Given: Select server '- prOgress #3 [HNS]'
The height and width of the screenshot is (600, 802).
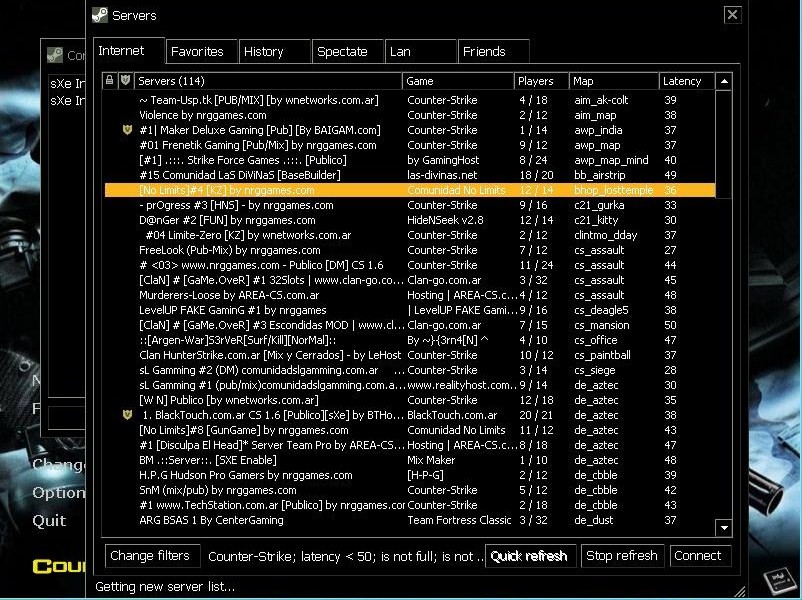Looking at the screenshot, I should pos(410,205).
